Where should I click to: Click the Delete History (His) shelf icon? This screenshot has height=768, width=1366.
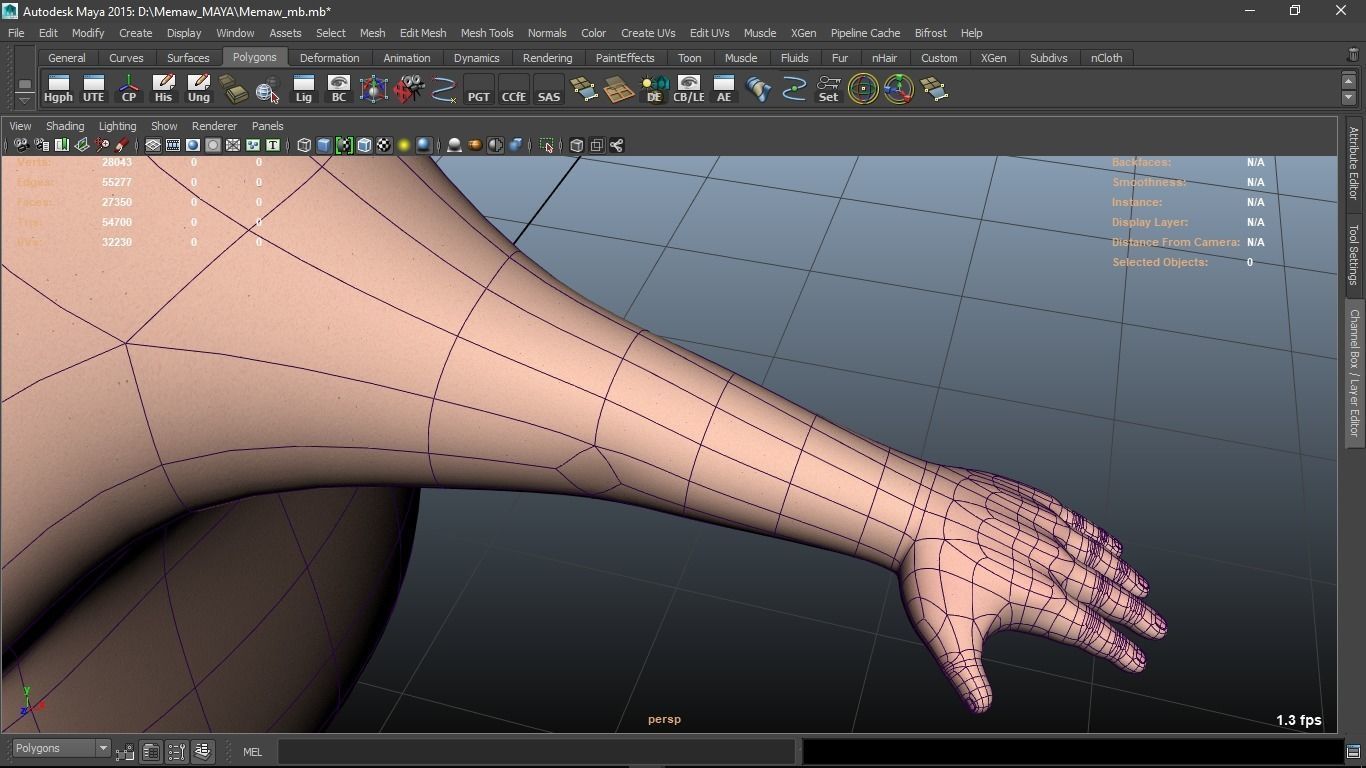pos(163,89)
